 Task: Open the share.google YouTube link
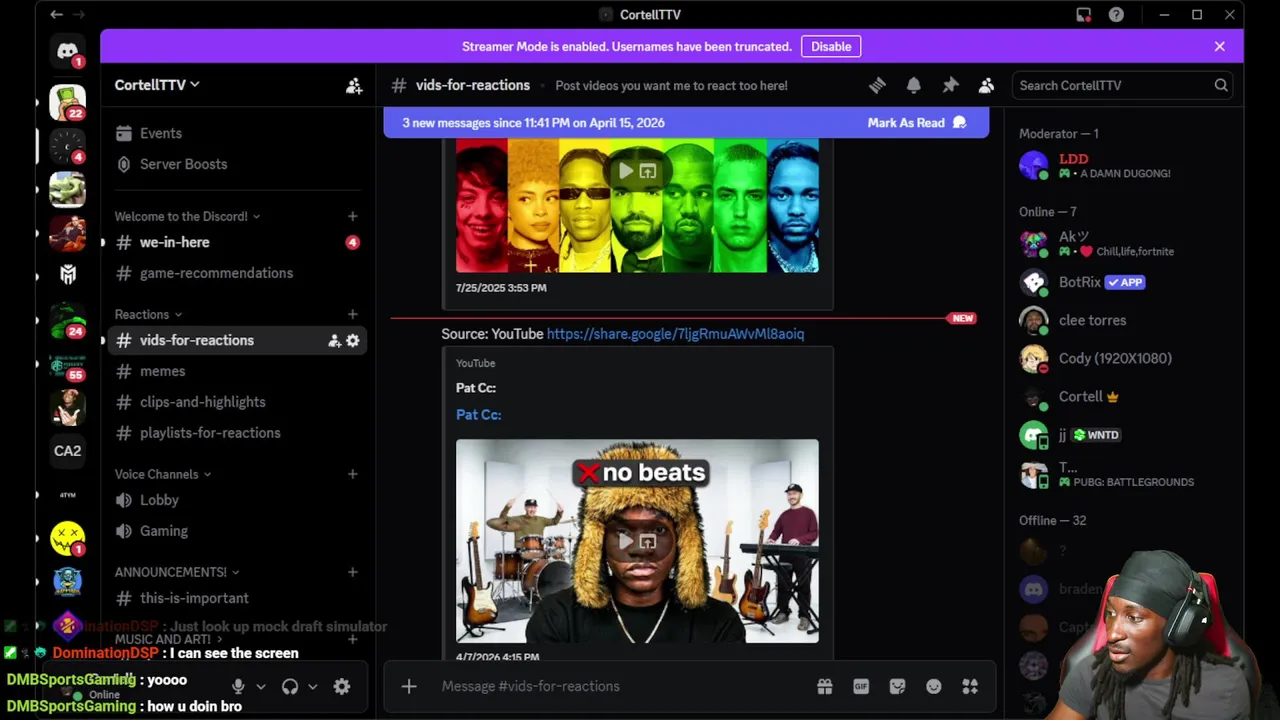click(x=675, y=334)
